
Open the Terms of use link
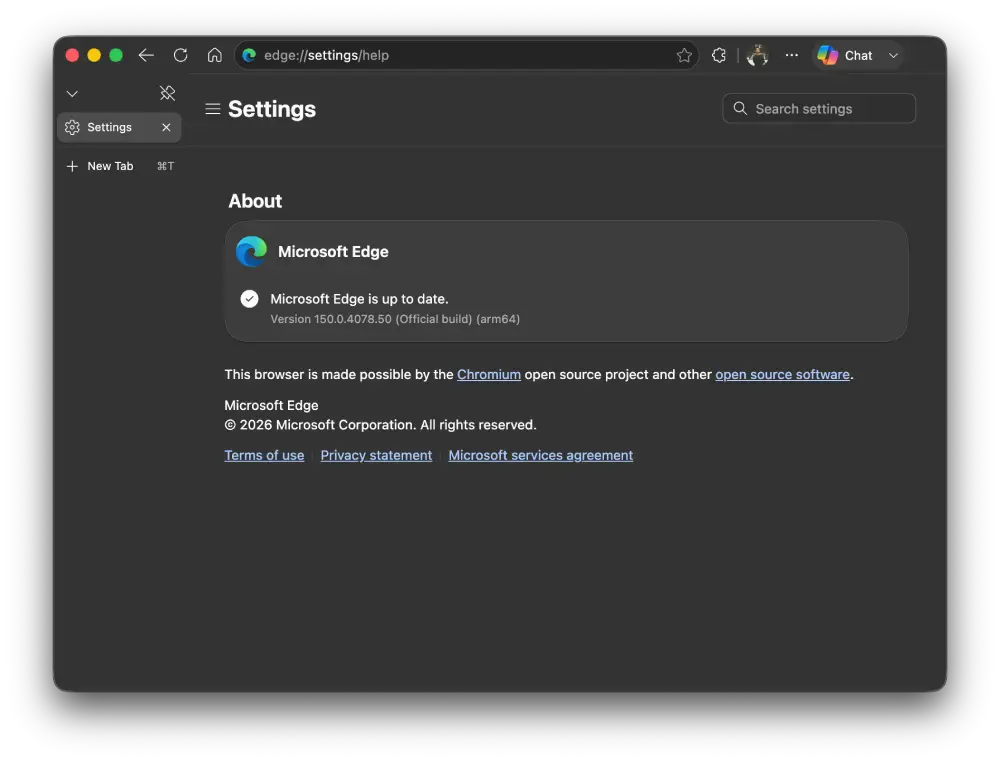pos(264,455)
